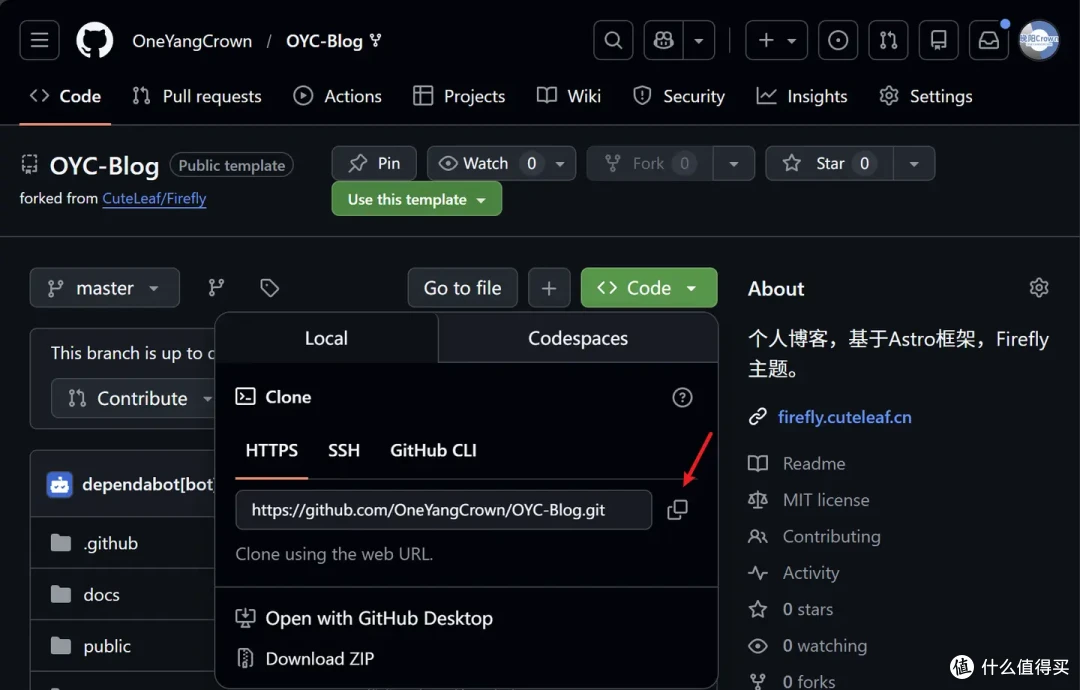
Task: Open the firefly.cuteleaf.cn website link
Action: (x=844, y=417)
